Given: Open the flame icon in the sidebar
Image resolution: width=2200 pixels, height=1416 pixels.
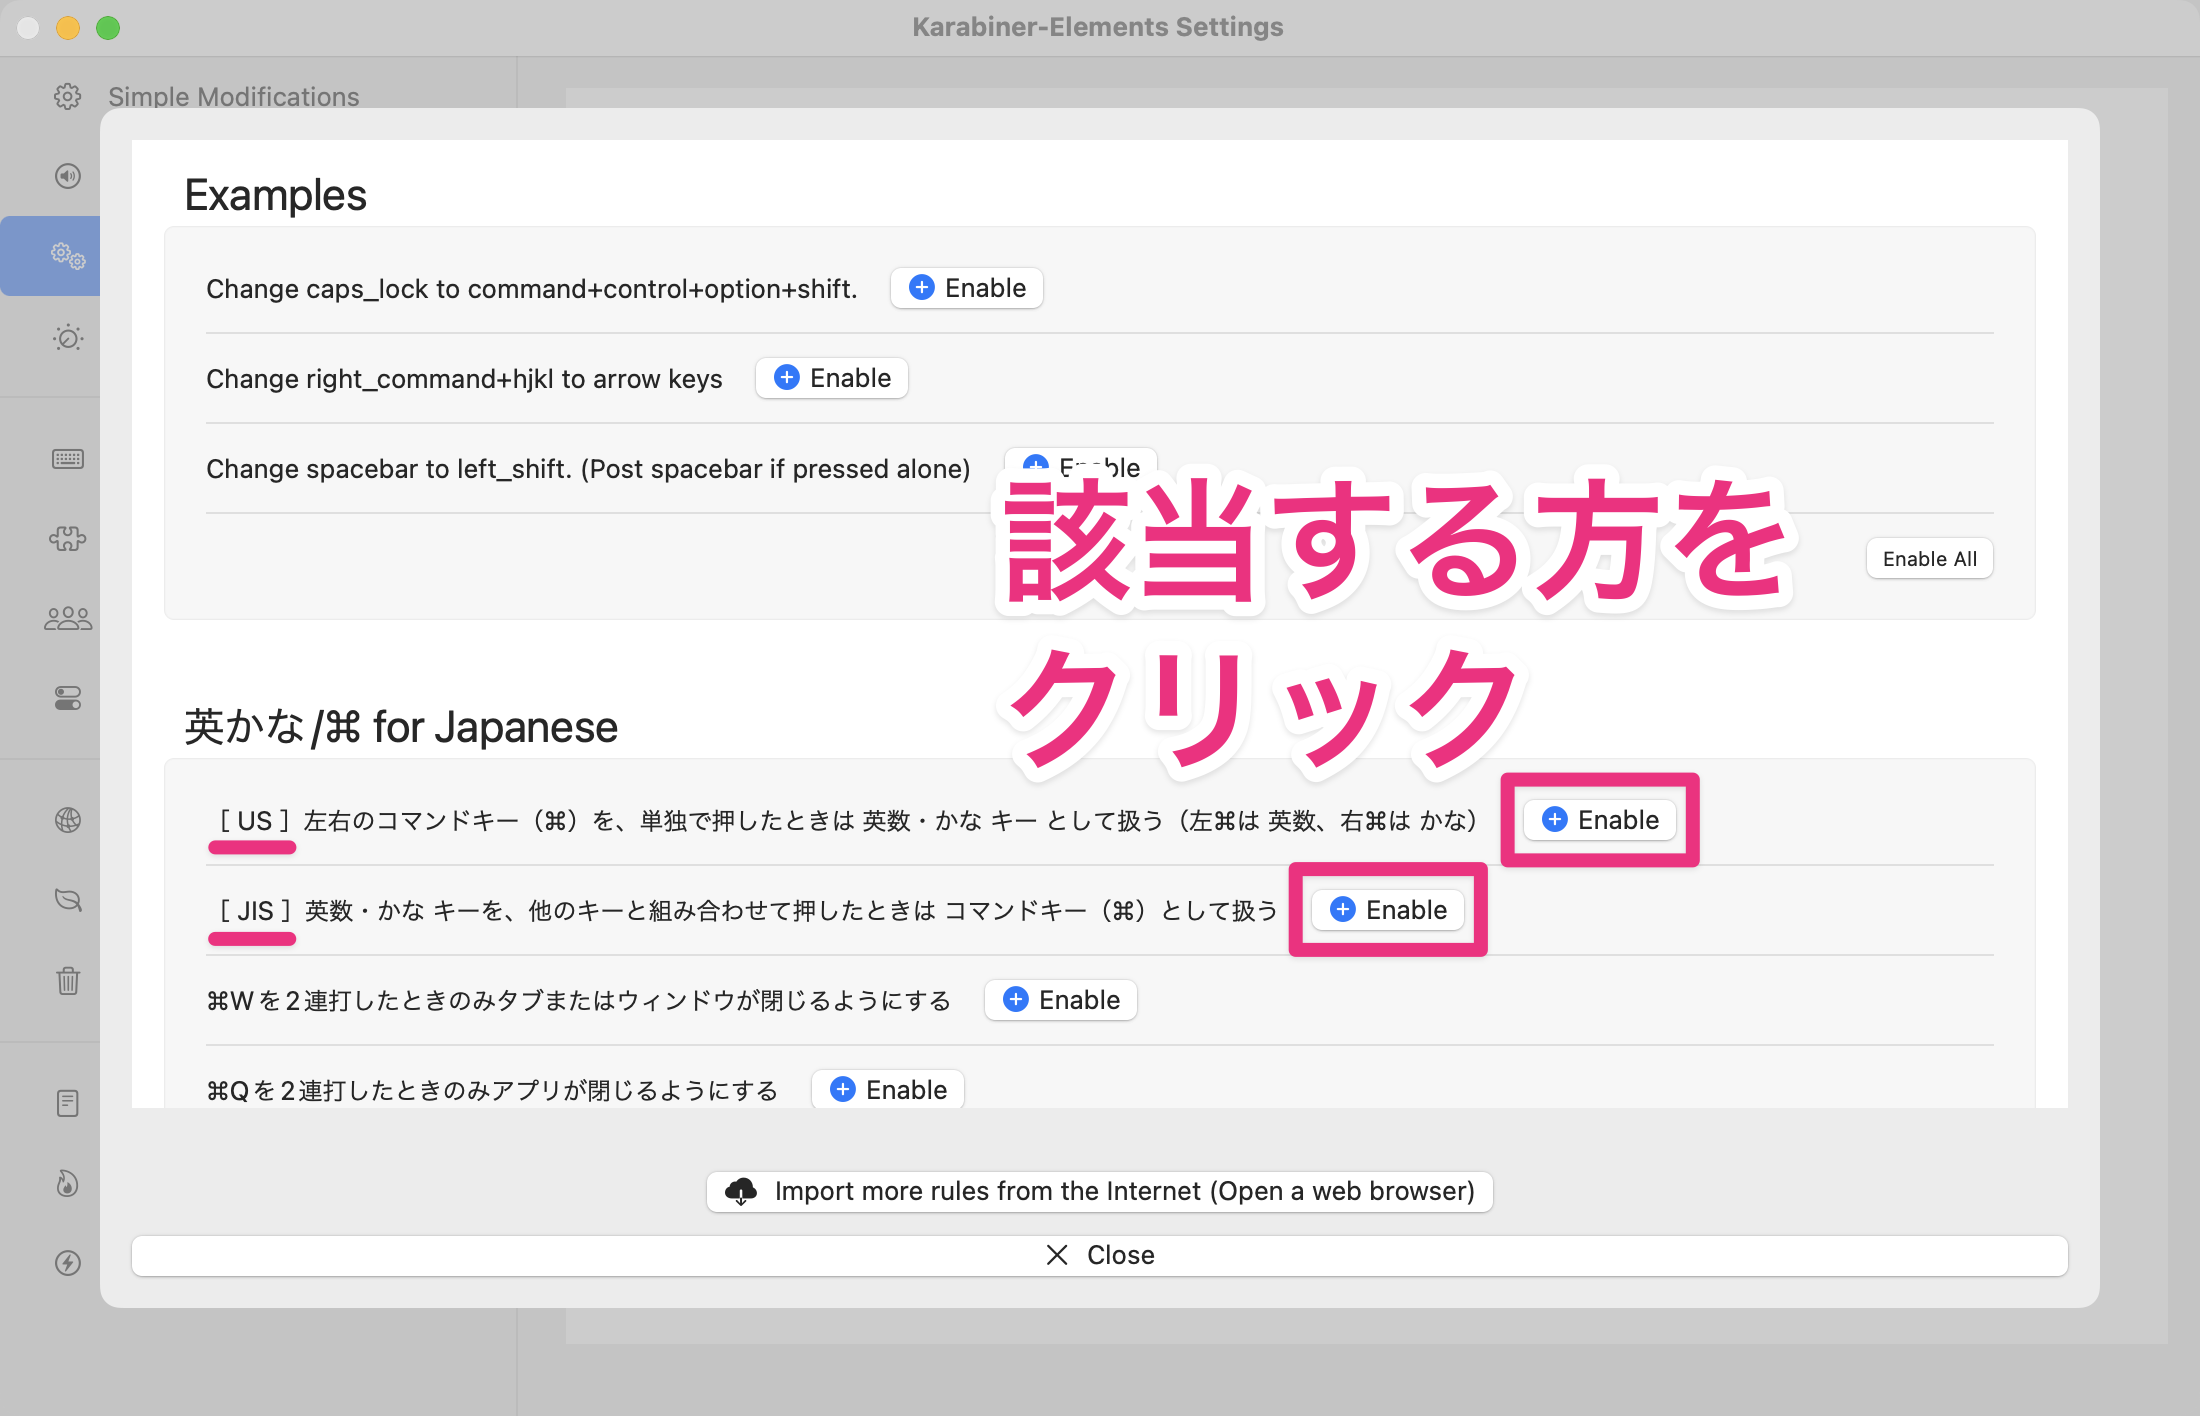Looking at the screenshot, I should [67, 1183].
